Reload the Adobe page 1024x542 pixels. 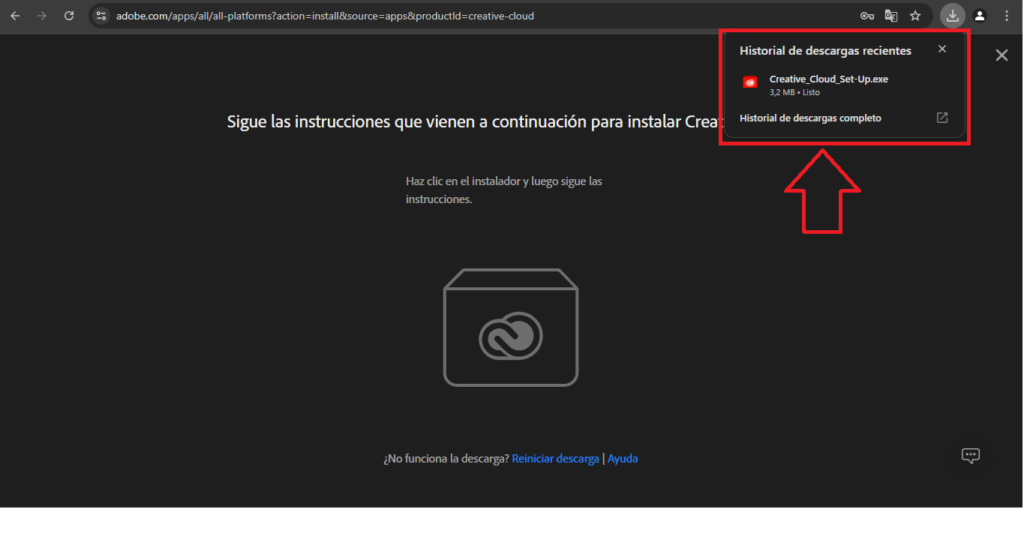coord(69,16)
